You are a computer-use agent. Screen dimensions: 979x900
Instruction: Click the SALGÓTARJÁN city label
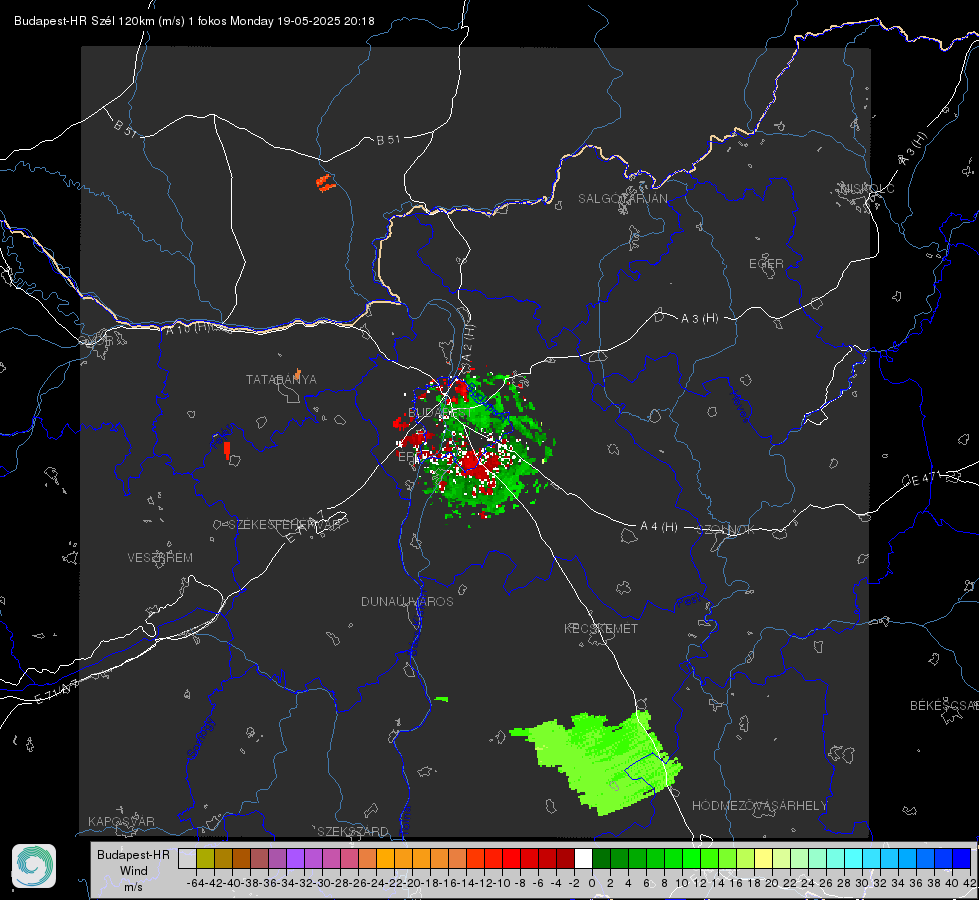point(622,199)
